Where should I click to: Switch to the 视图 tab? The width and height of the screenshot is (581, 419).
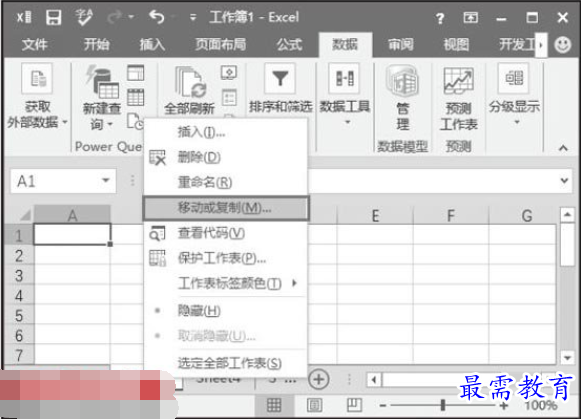(x=456, y=45)
